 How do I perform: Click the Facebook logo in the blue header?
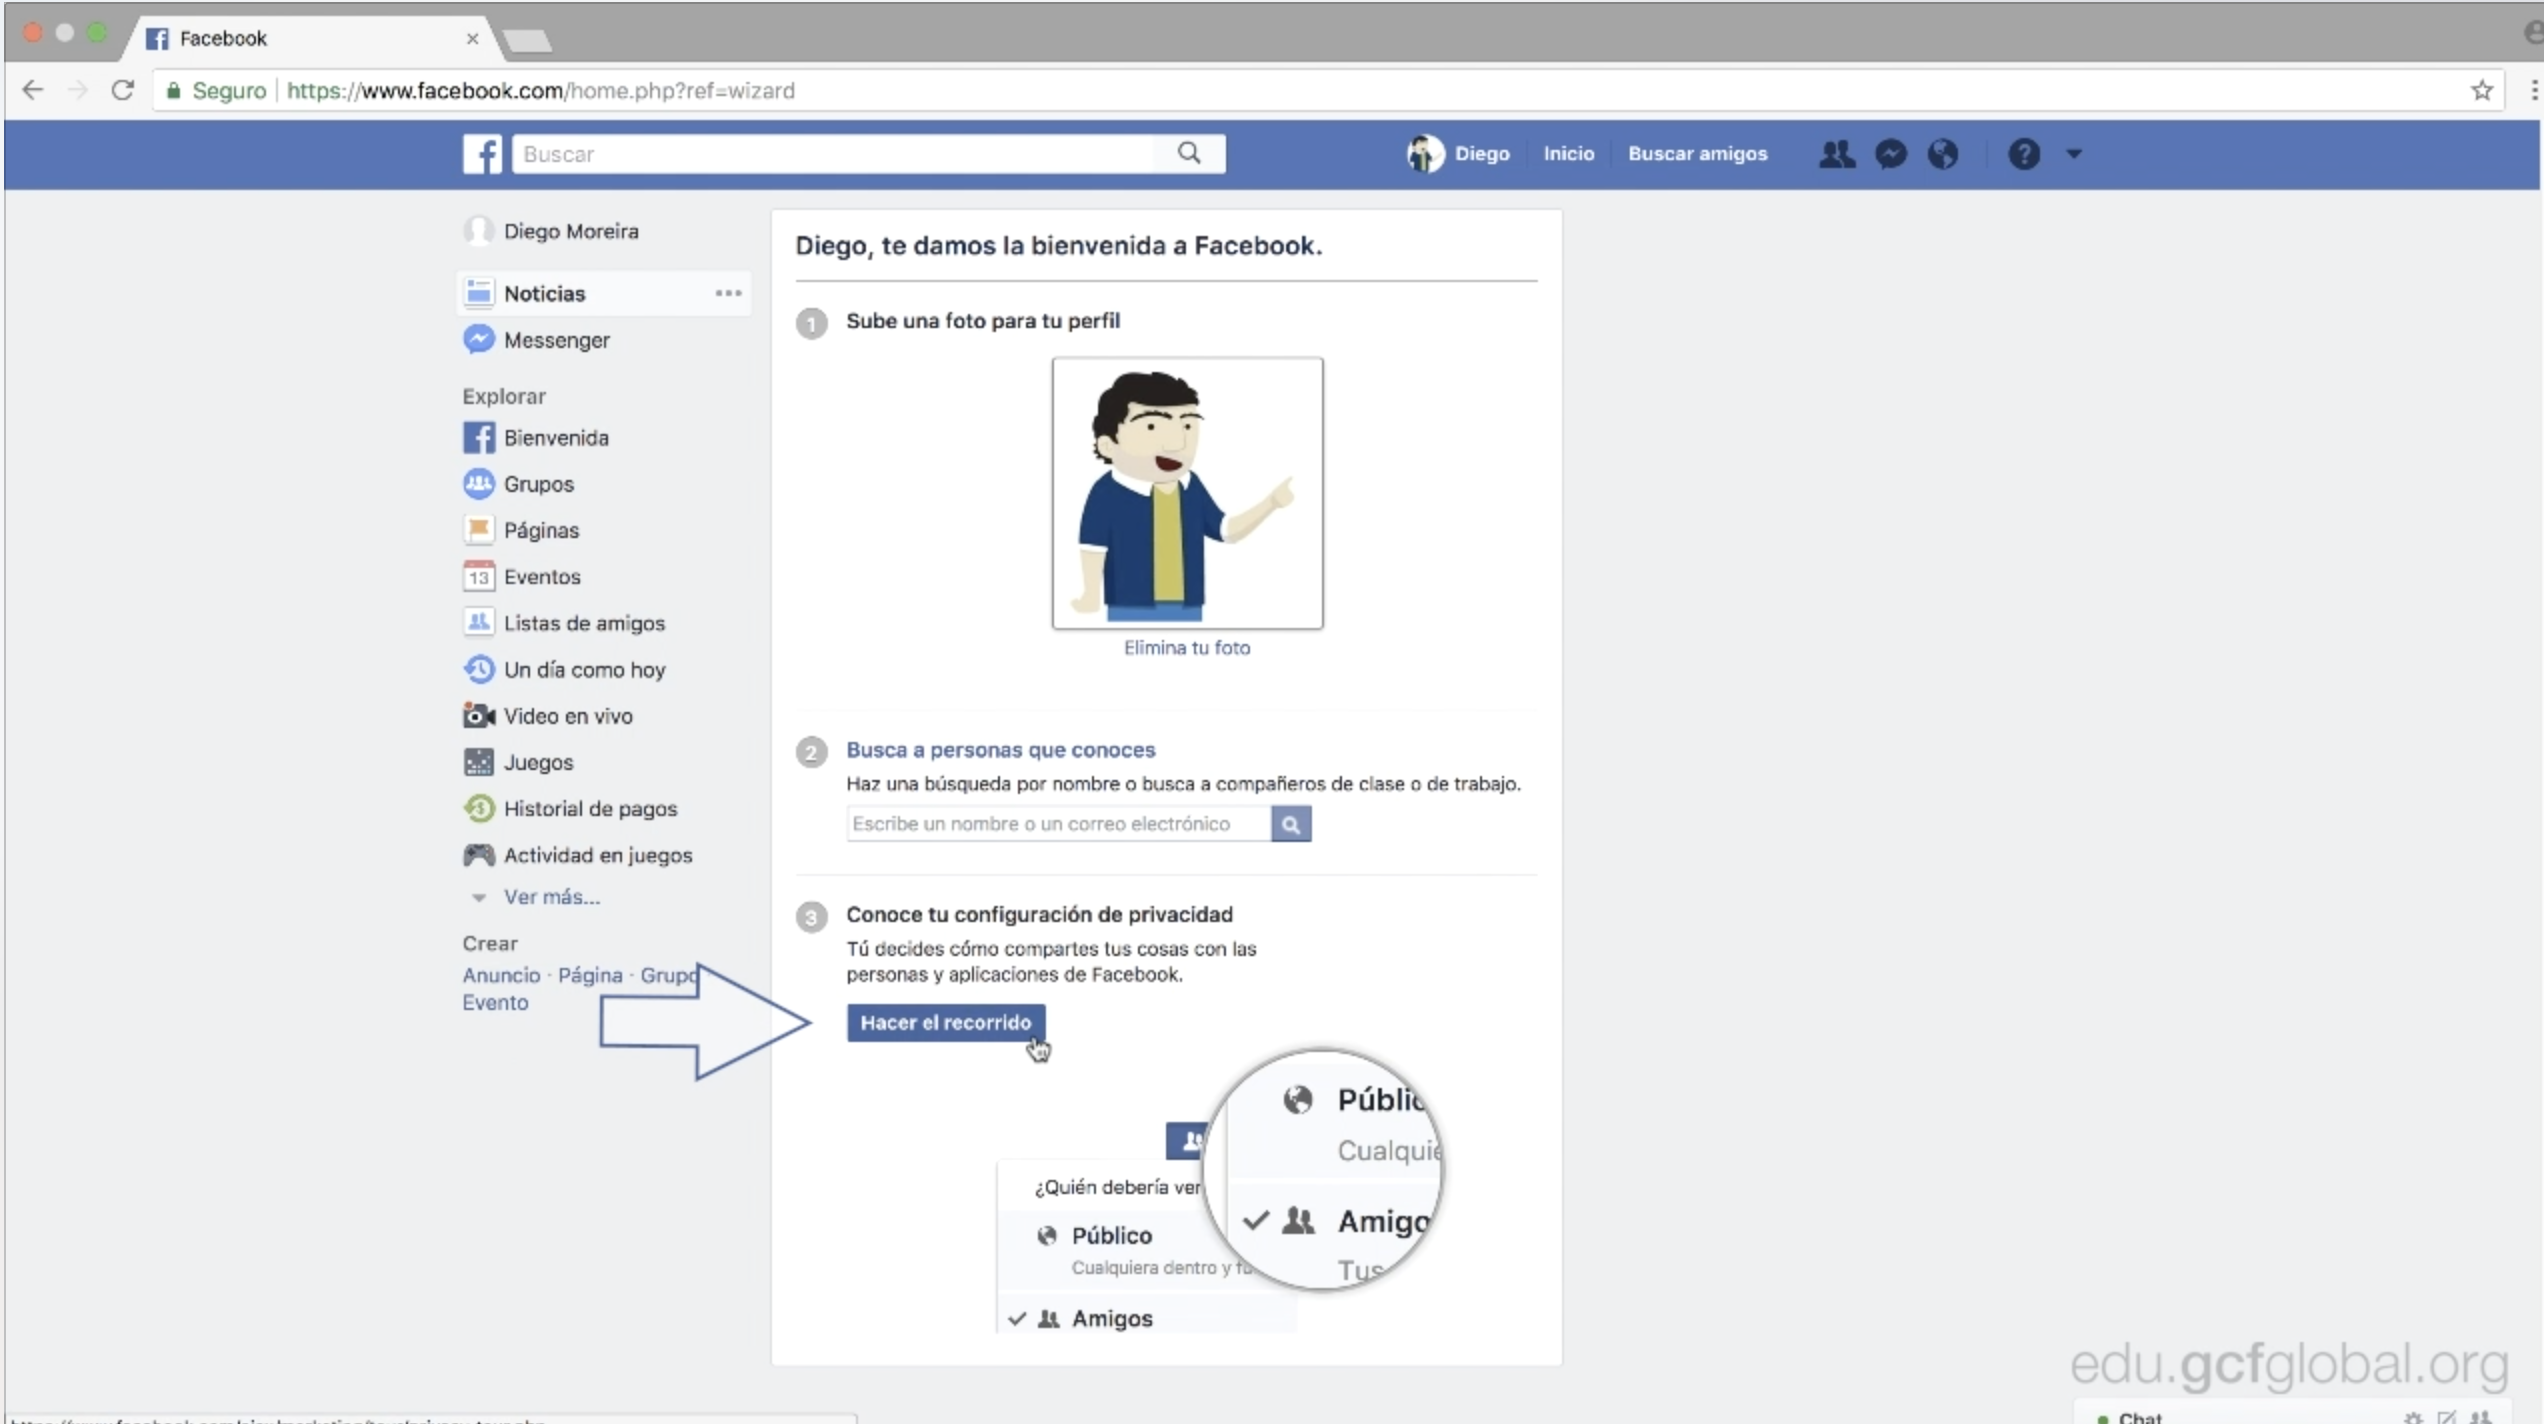click(482, 154)
